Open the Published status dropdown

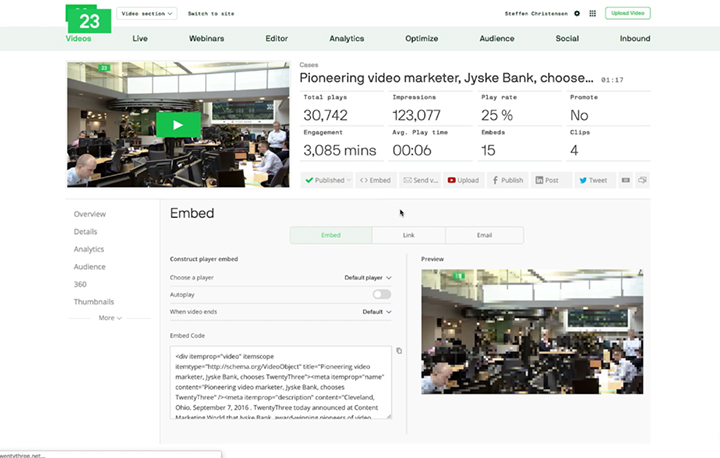point(326,180)
